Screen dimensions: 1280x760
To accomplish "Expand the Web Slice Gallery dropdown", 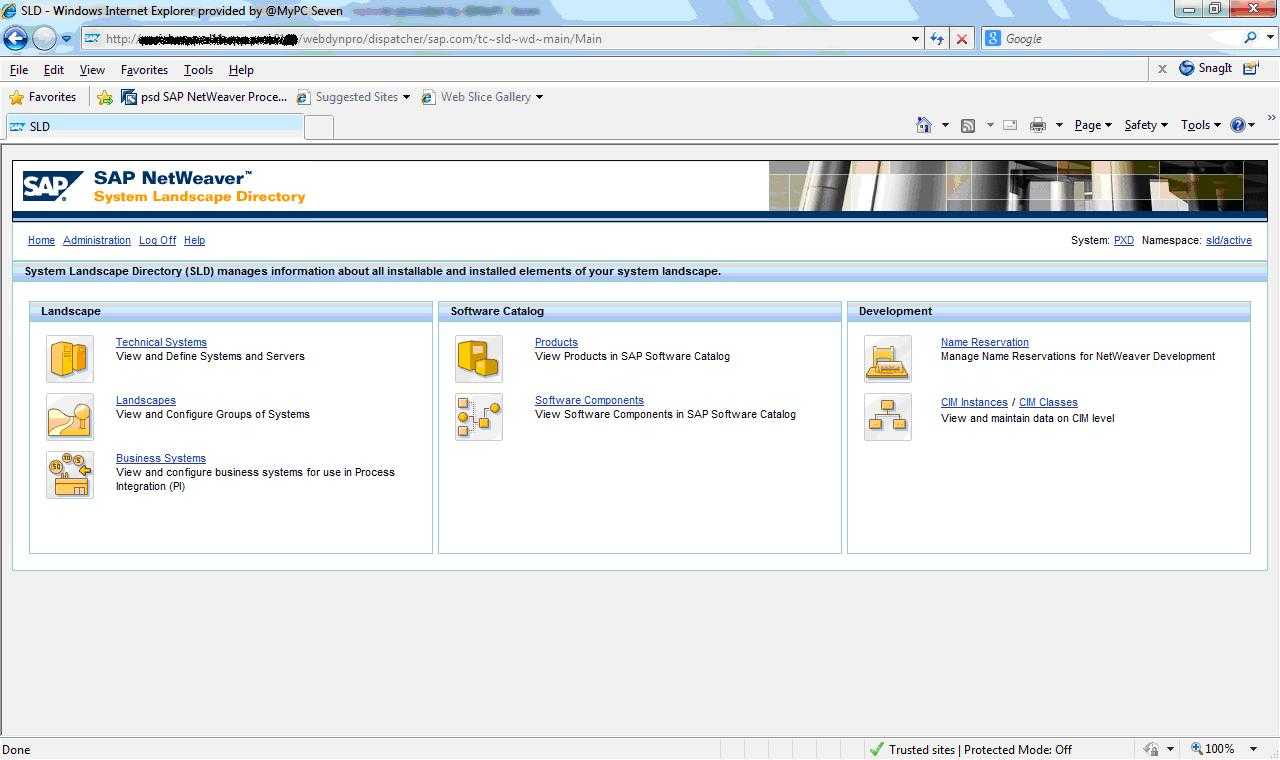I will (x=539, y=97).
